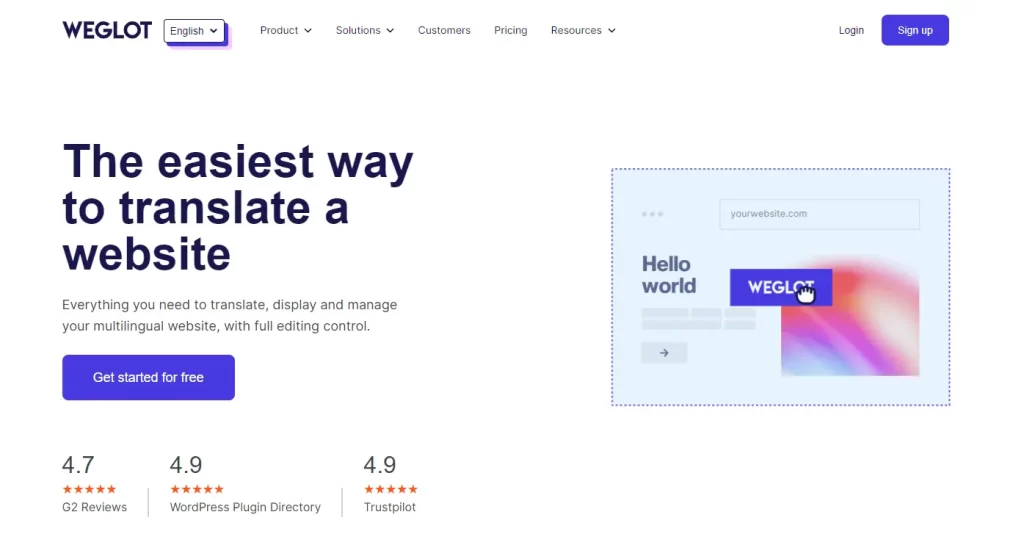Click the arrow button in website mockup
Screen dimensions: 1024x545
point(664,353)
